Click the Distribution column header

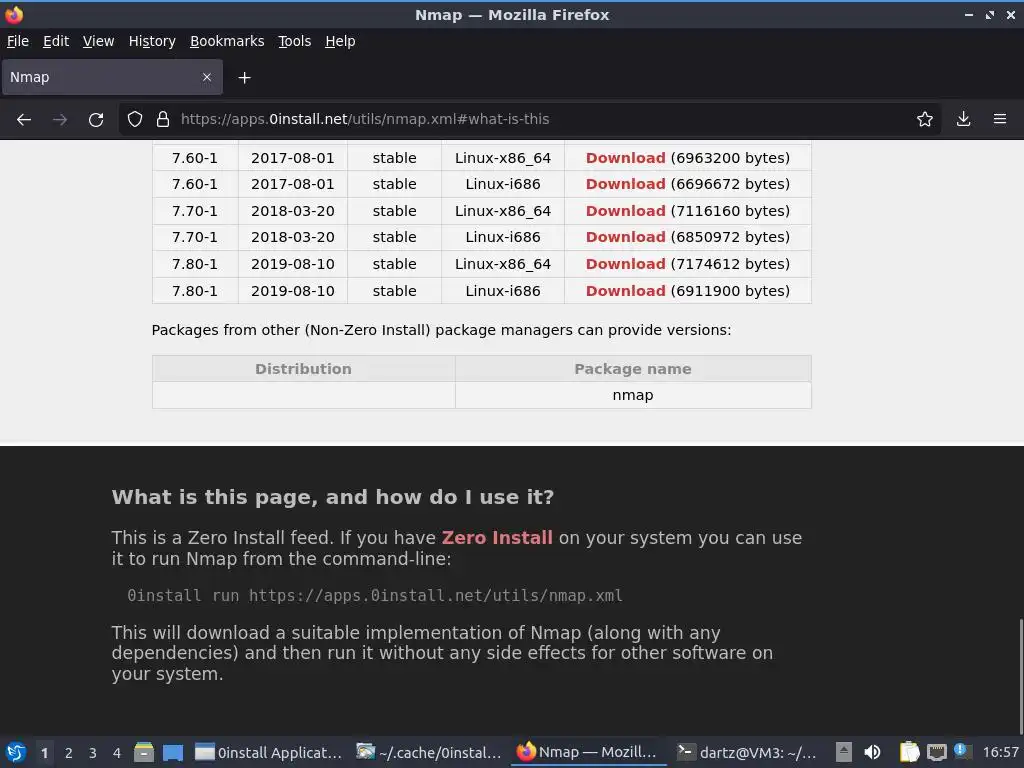click(303, 369)
